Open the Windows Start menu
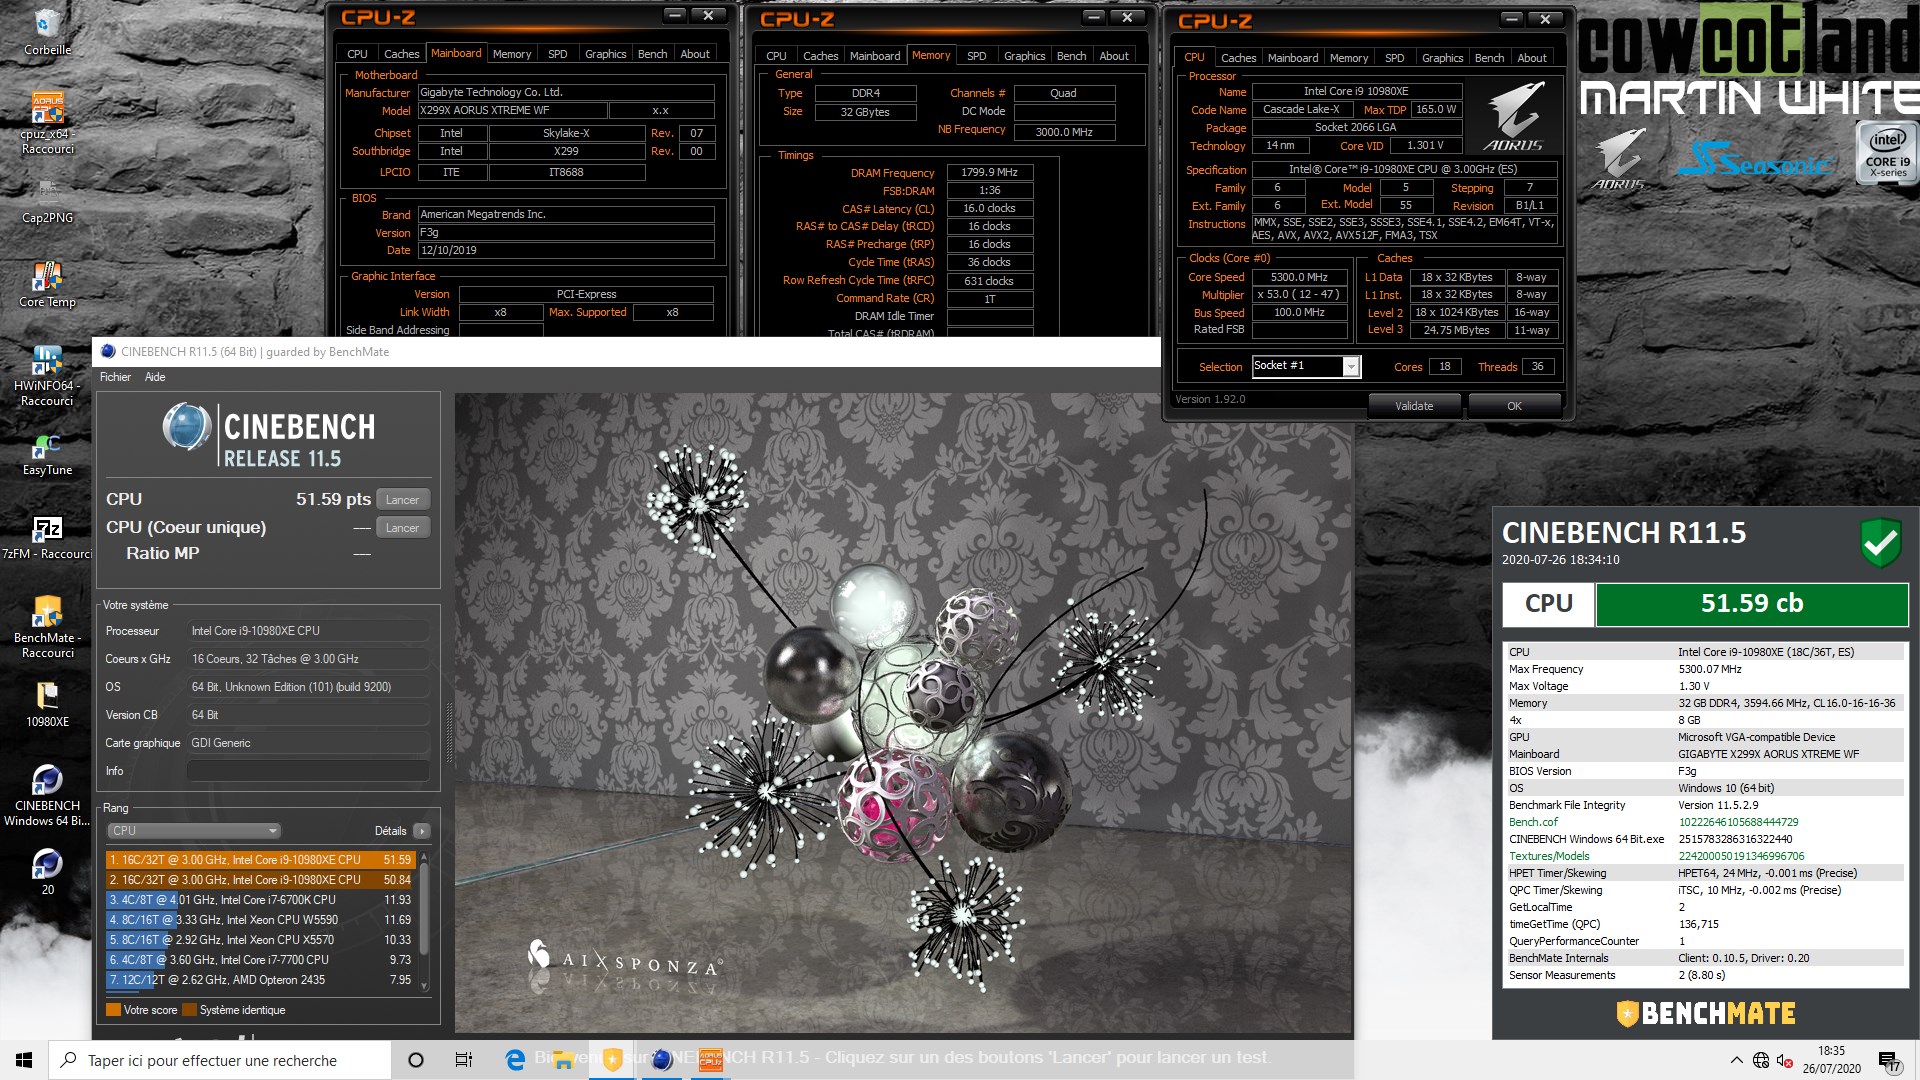Viewport: 1920px width, 1080px height. pos(24,1060)
